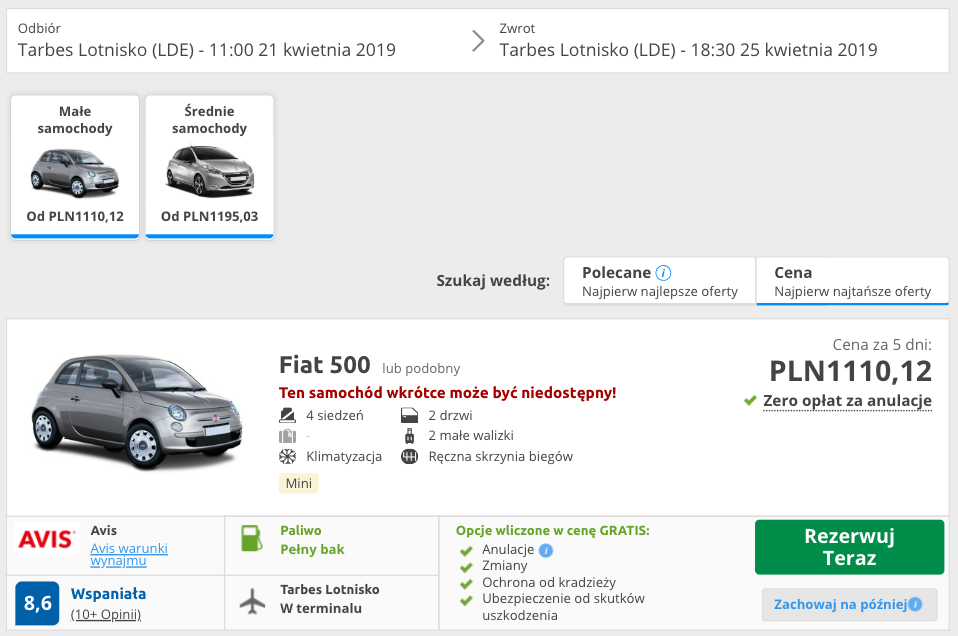Click the air conditioning snowflake icon
The width and height of the screenshot is (958, 636).
tap(287, 455)
